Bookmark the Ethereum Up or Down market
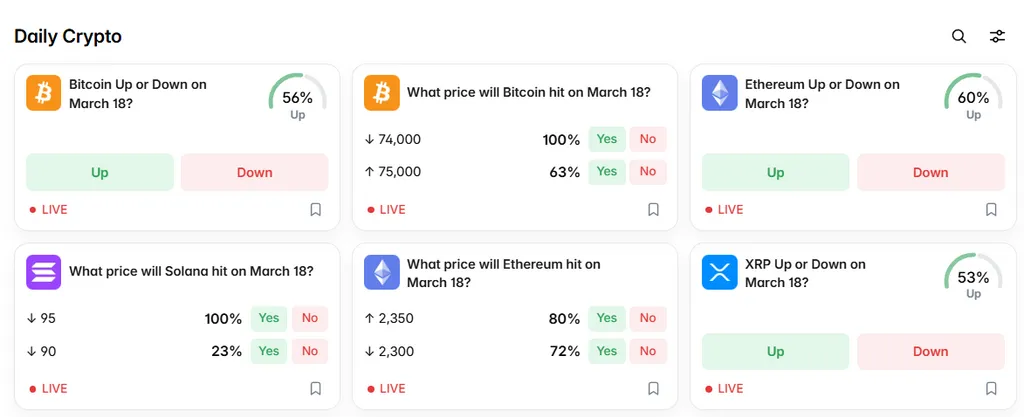Image resolution: width=1024 pixels, height=417 pixels. [991, 210]
